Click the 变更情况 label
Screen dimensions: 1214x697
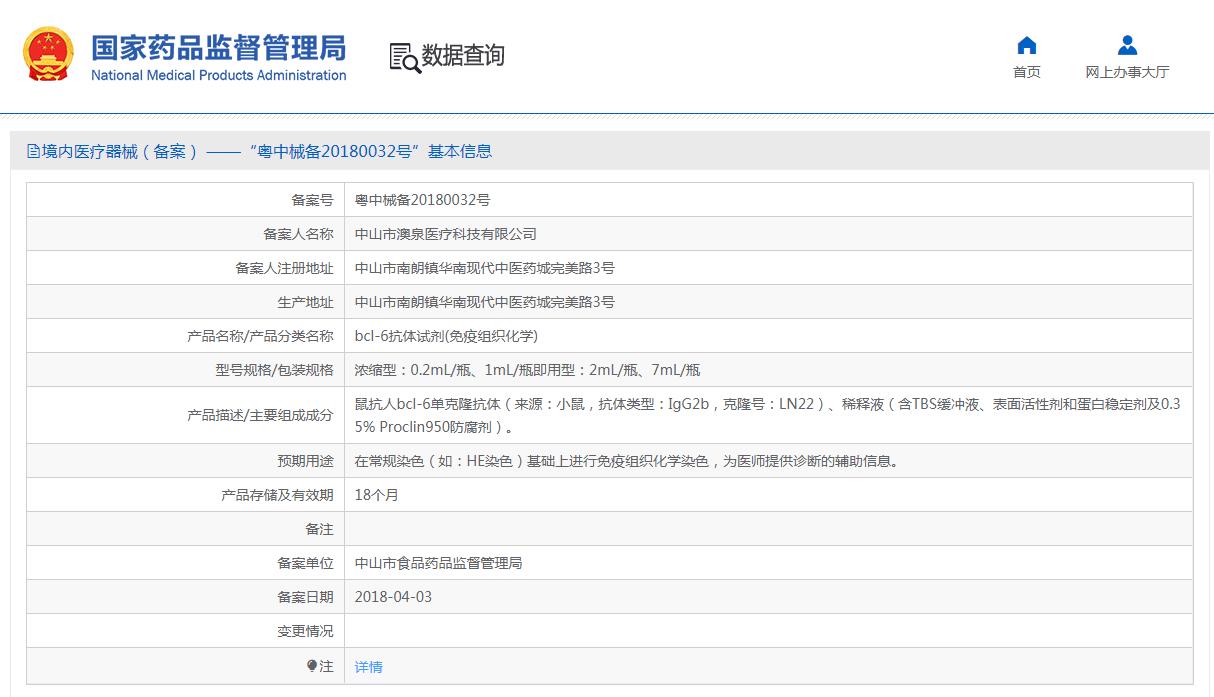[305, 631]
